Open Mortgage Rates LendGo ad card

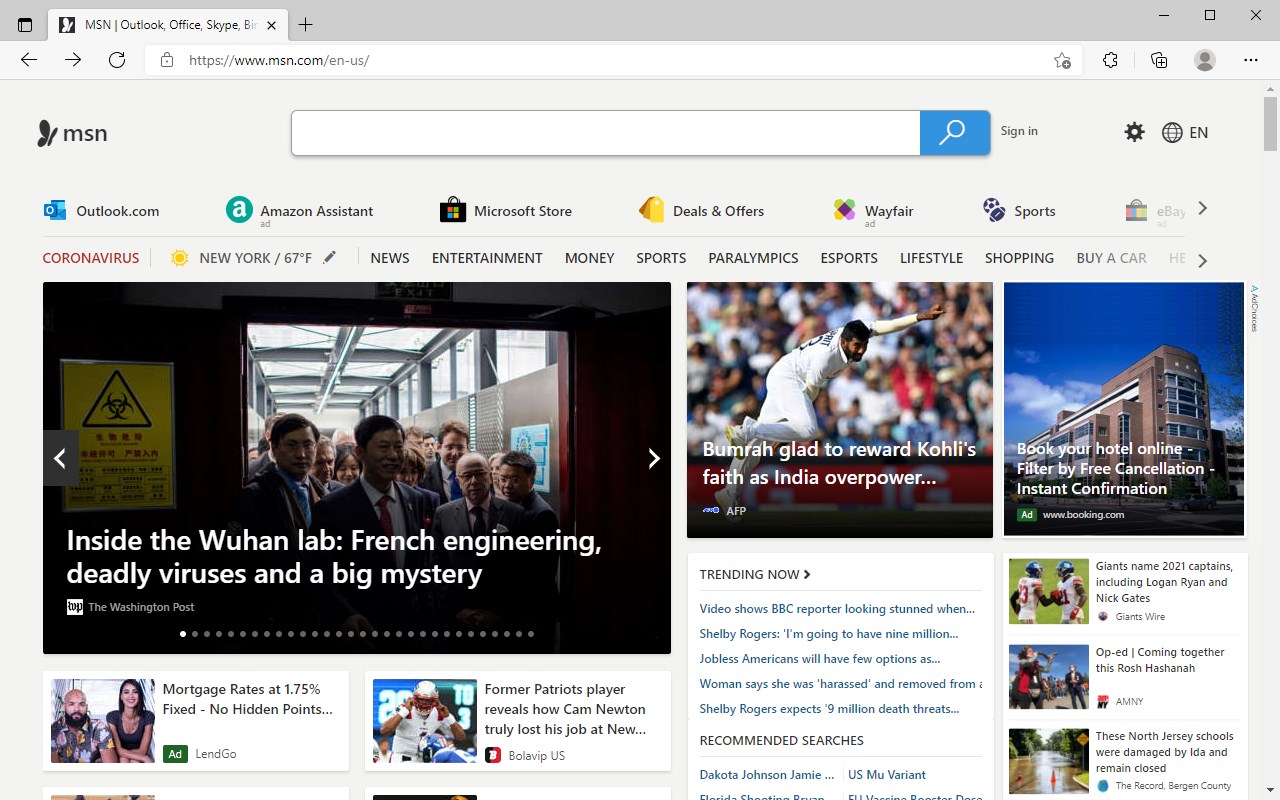tap(196, 721)
